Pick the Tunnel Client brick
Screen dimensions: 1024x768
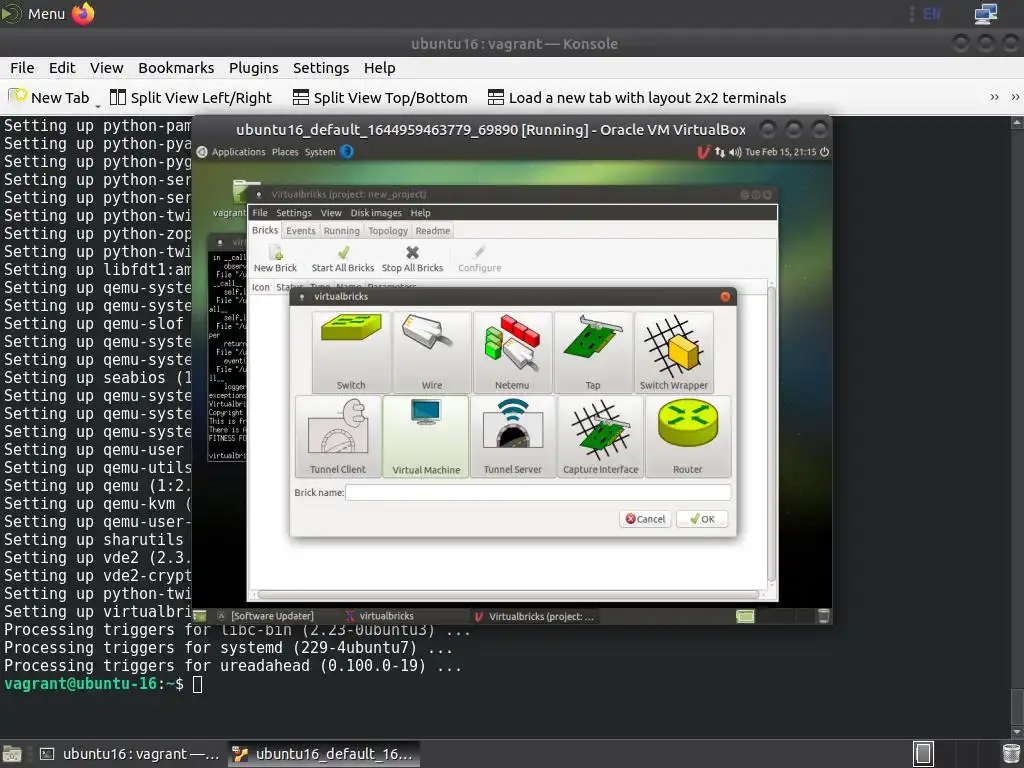point(338,436)
